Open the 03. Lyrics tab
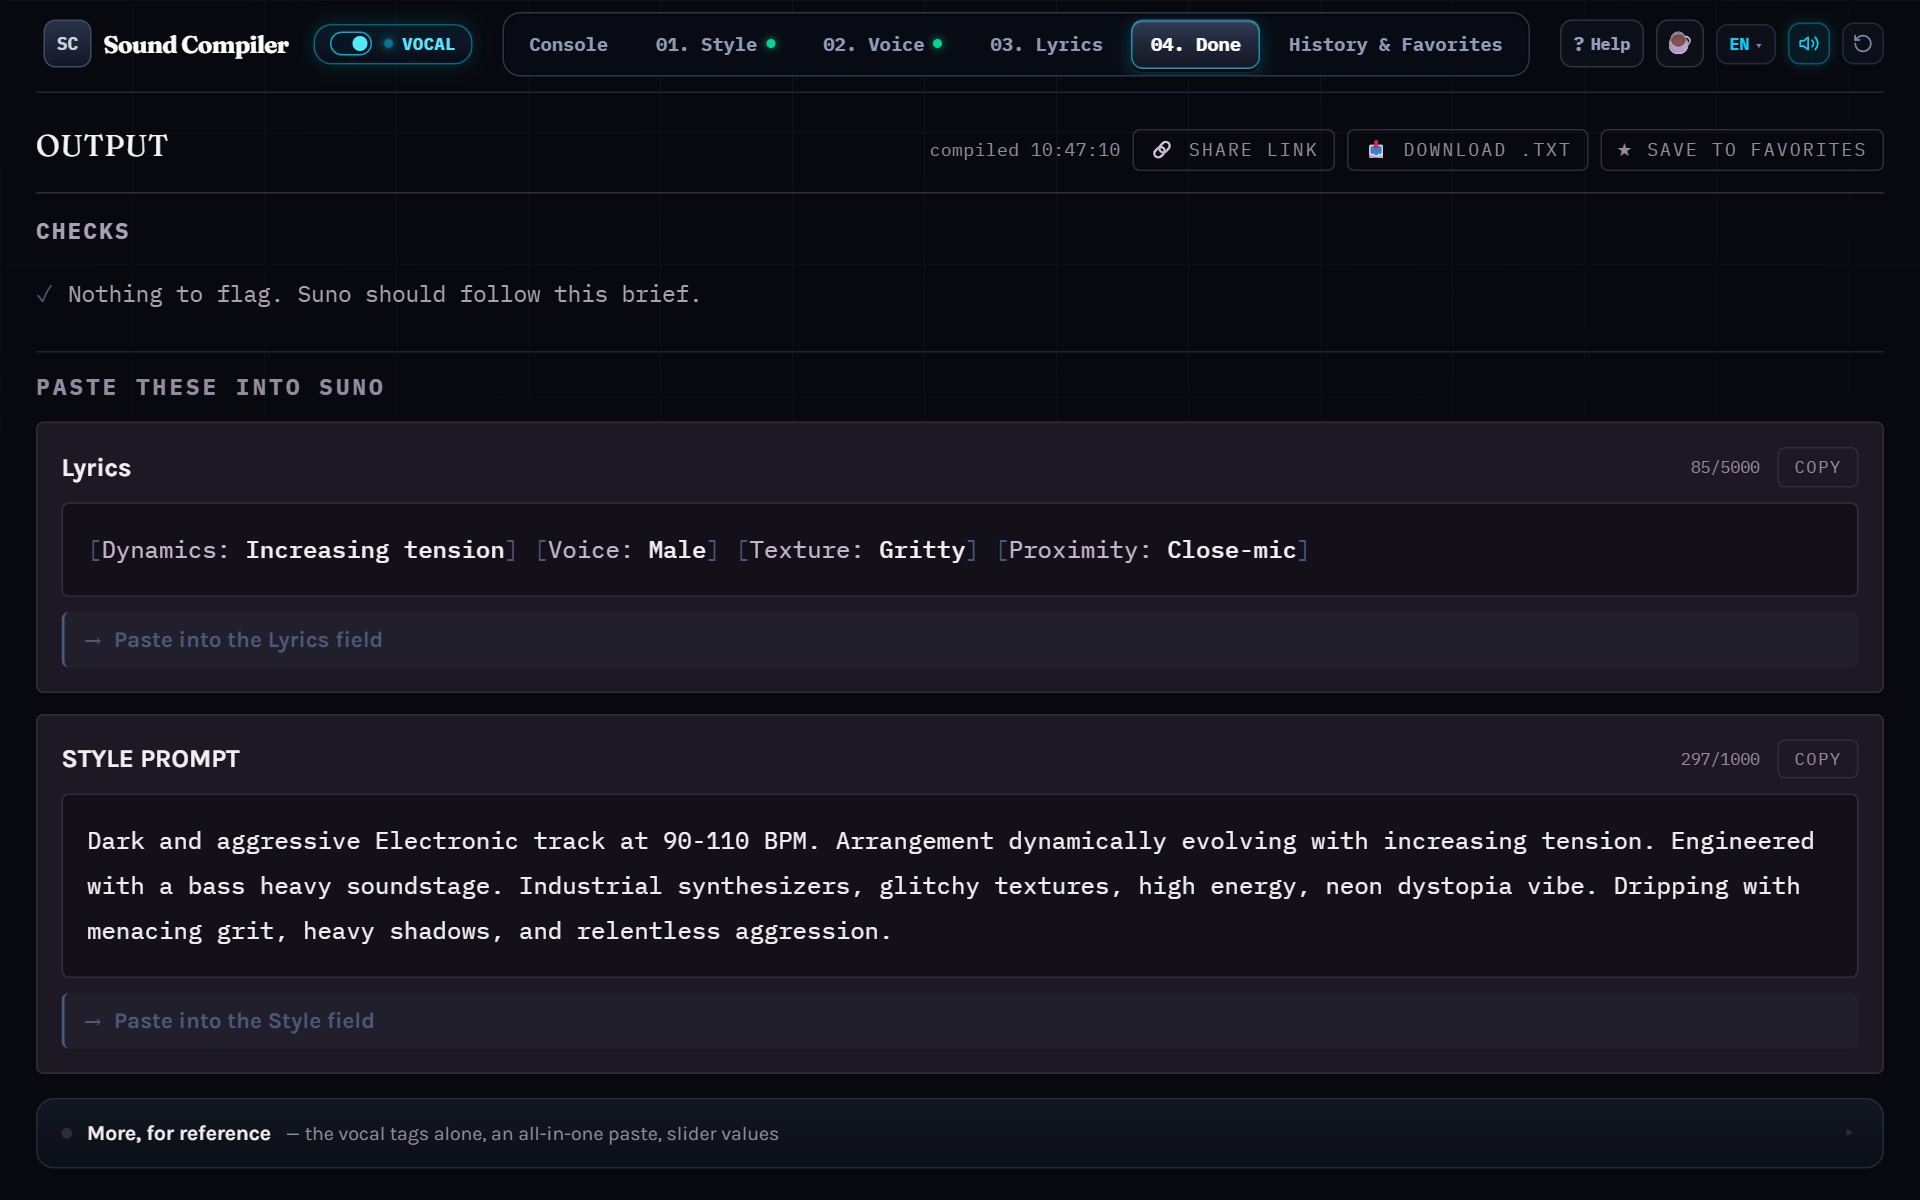 (x=1046, y=44)
